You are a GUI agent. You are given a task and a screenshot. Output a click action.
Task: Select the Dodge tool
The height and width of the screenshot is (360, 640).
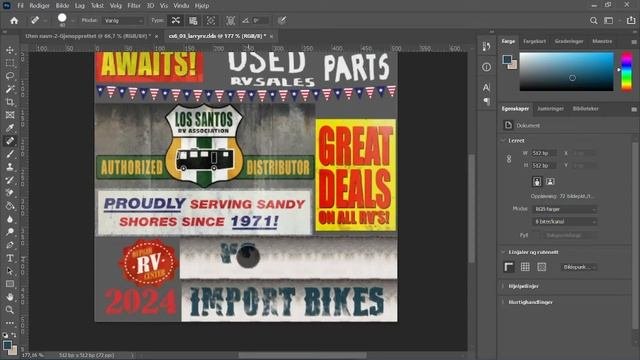tap(10, 232)
